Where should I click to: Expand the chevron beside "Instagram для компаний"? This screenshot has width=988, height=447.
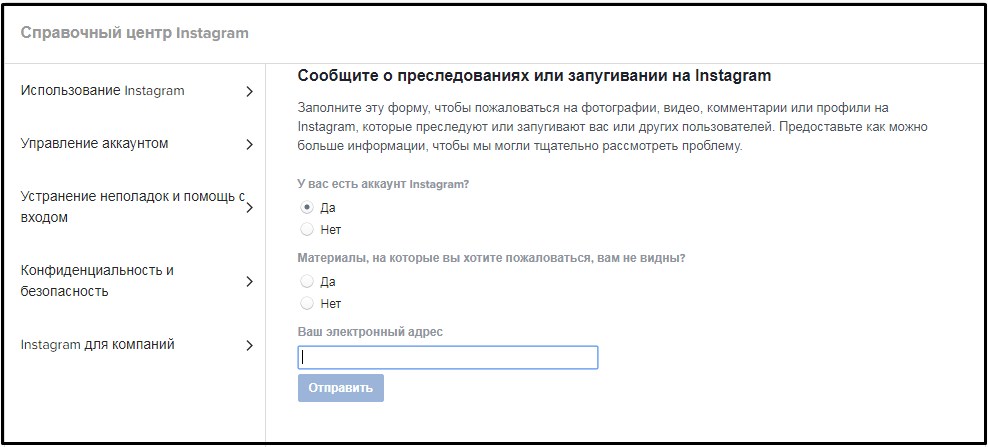click(249, 346)
